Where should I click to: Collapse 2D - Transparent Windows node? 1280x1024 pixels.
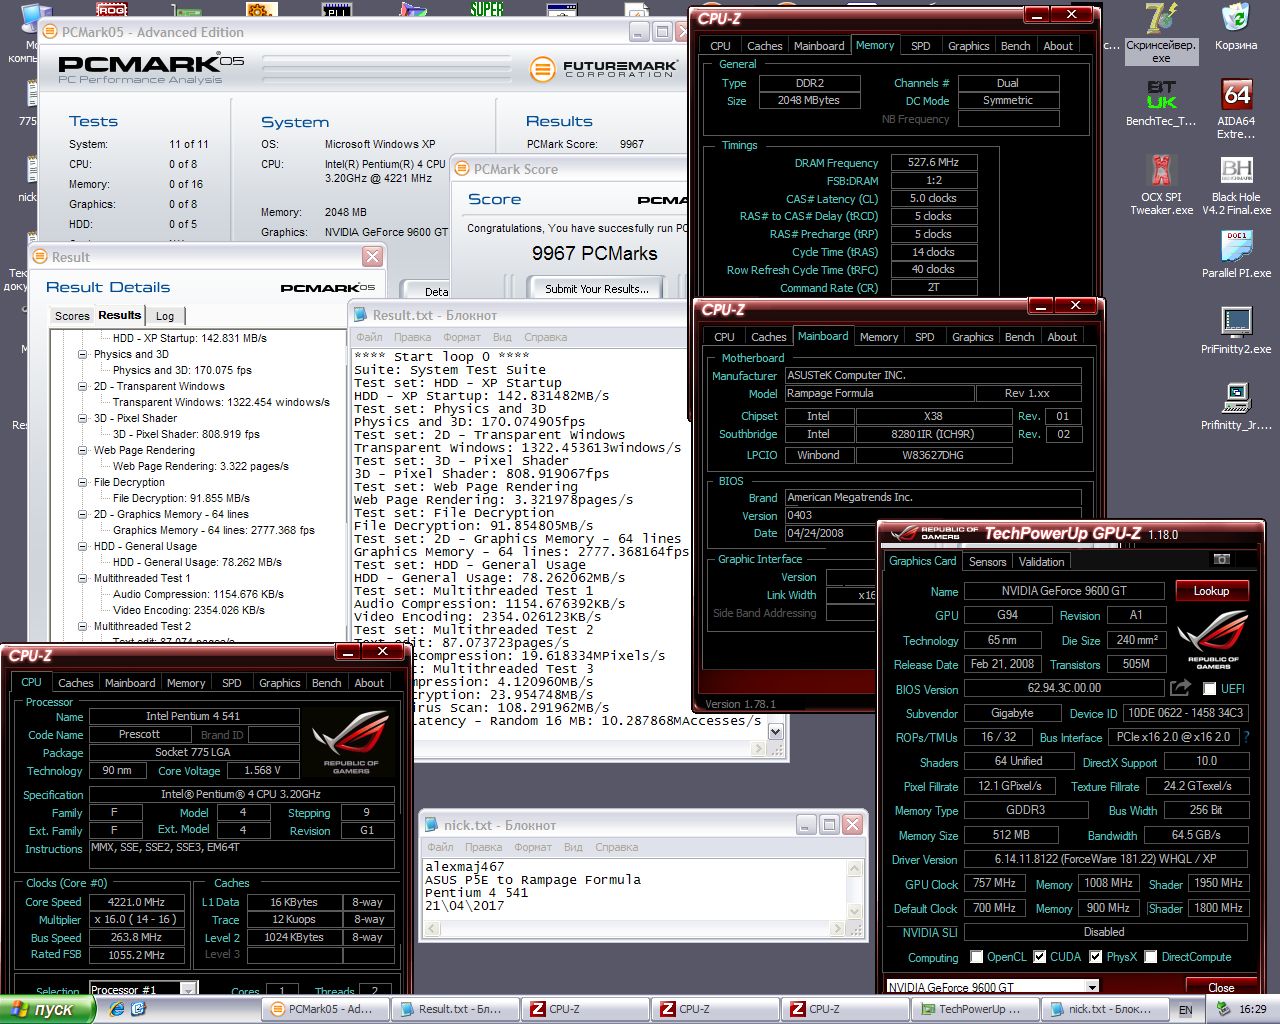83,386
